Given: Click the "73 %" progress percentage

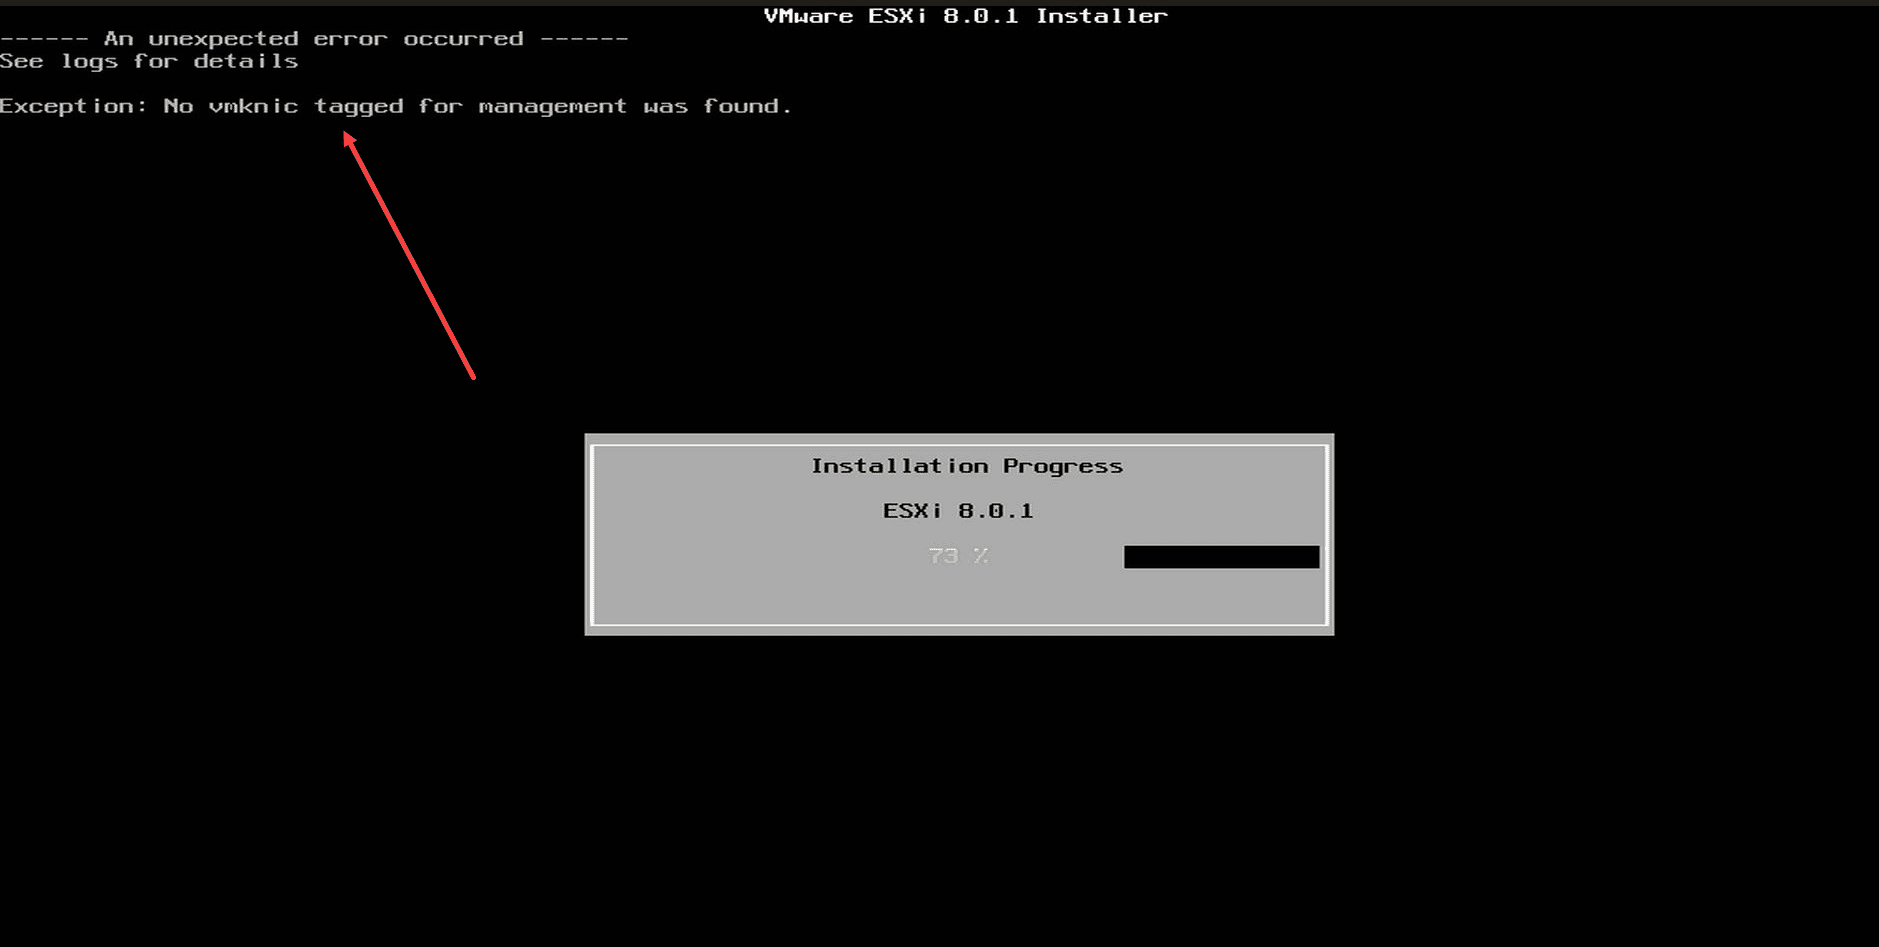Looking at the screenshot, I should pos(958,556).
